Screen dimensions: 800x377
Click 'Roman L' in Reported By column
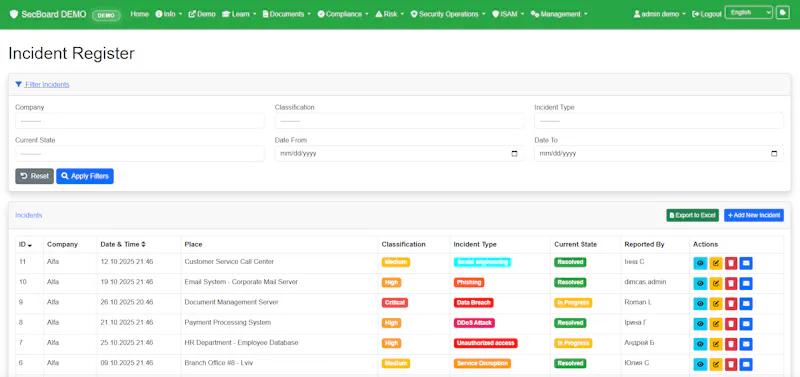[638, 302]
